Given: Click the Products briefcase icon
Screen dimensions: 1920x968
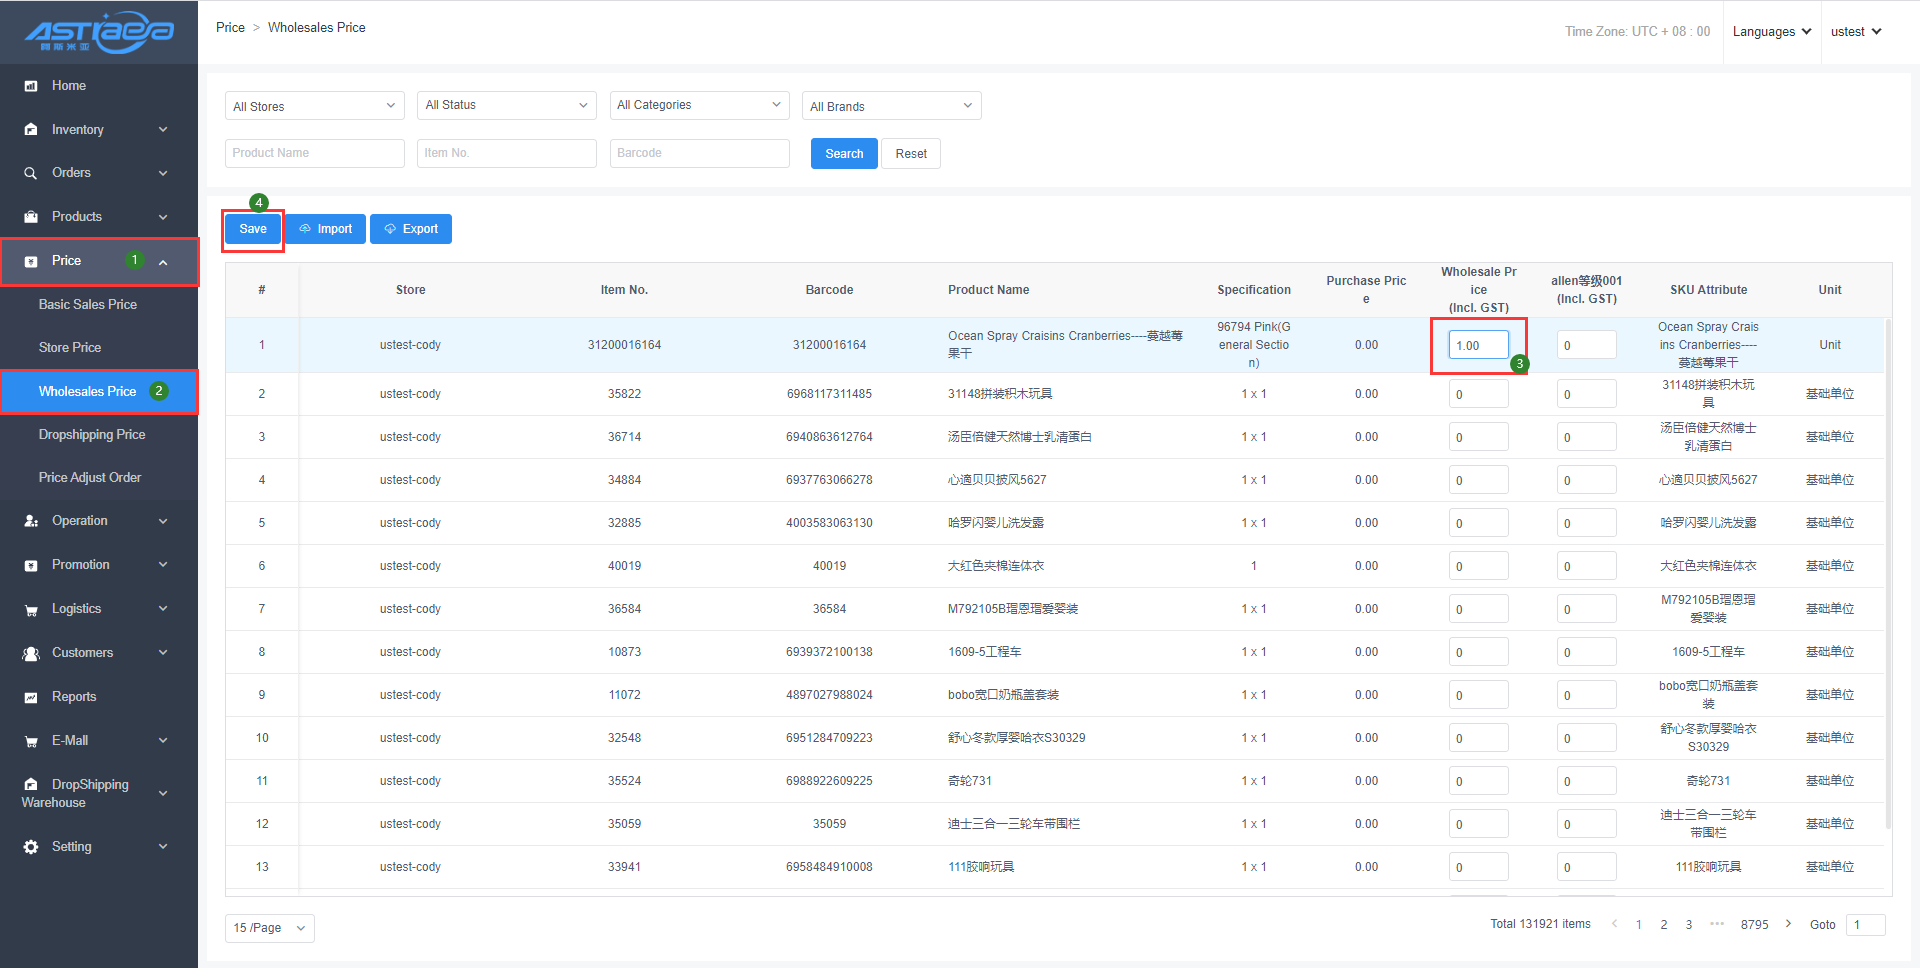Looking at the screenshot, I should click(x=31, y=217).
